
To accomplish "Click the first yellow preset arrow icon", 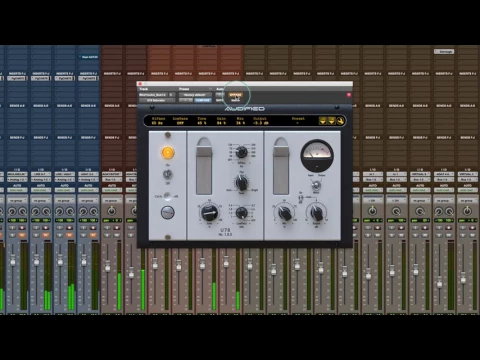I will coord(323,121).
